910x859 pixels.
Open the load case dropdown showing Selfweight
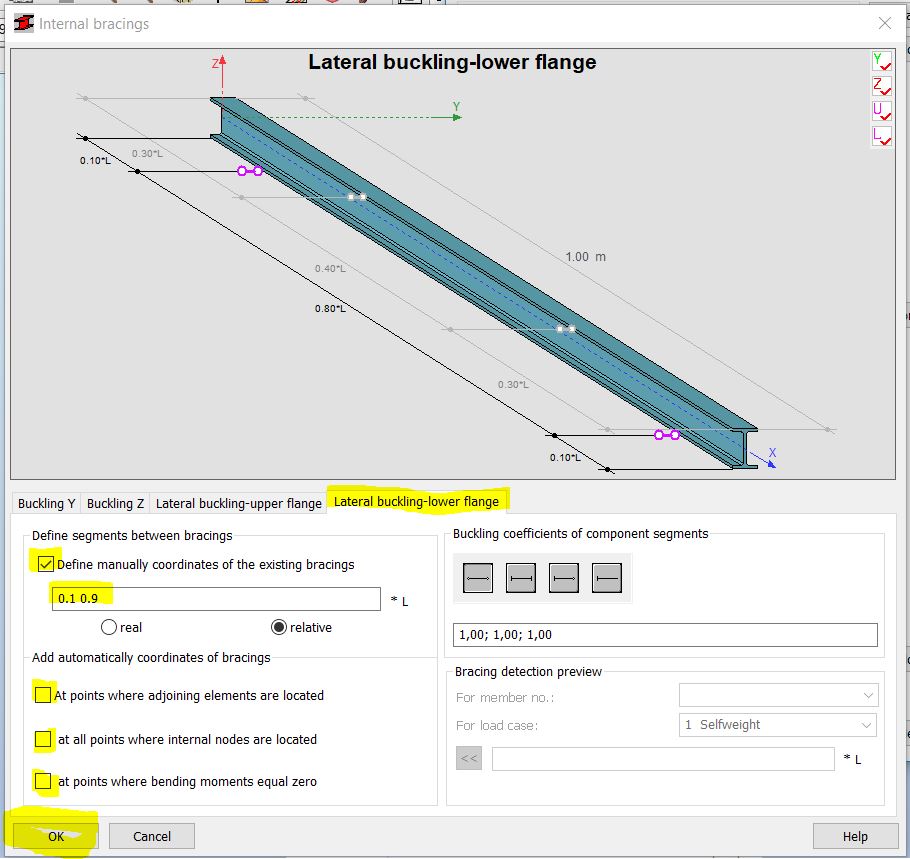pos(777,725)
